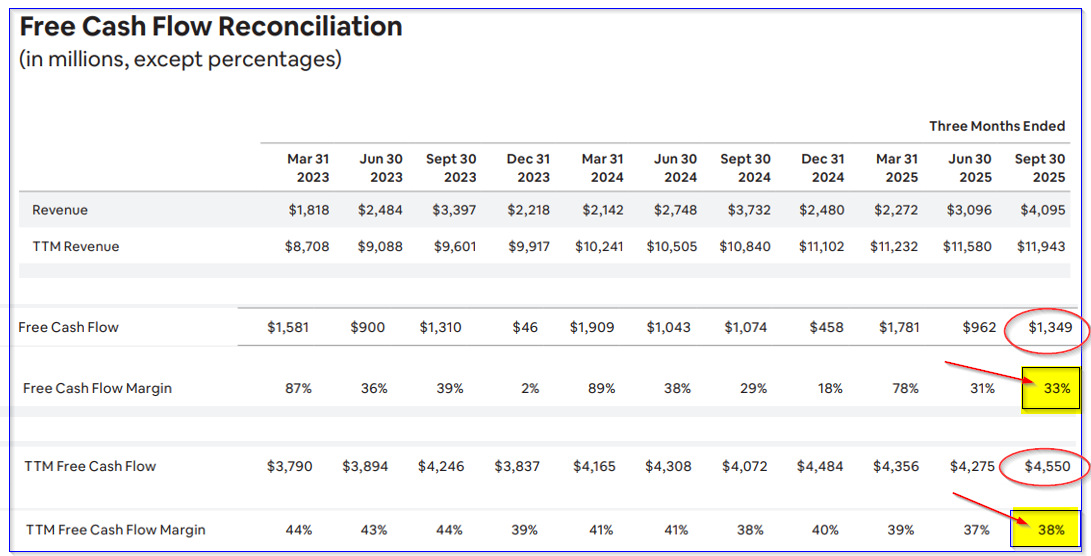Click the $4,095 revenue value
The height and width of the screenshot is (556, 1091).
point(1044,210)
